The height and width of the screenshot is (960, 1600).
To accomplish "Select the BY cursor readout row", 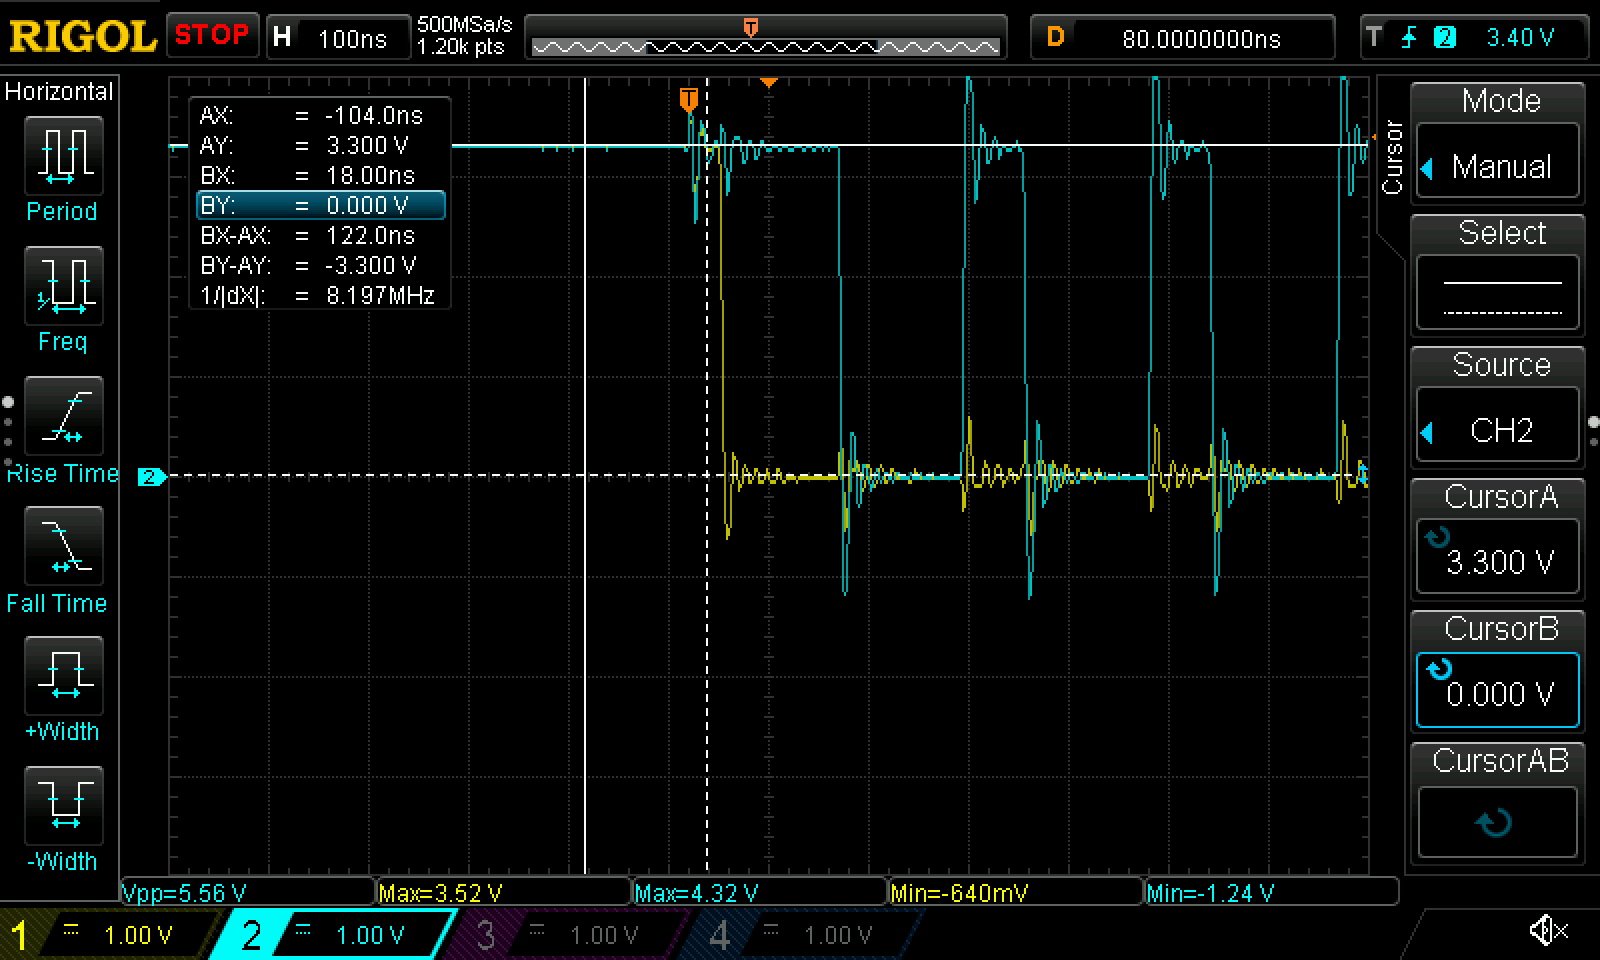I will [x=320, y=206].
